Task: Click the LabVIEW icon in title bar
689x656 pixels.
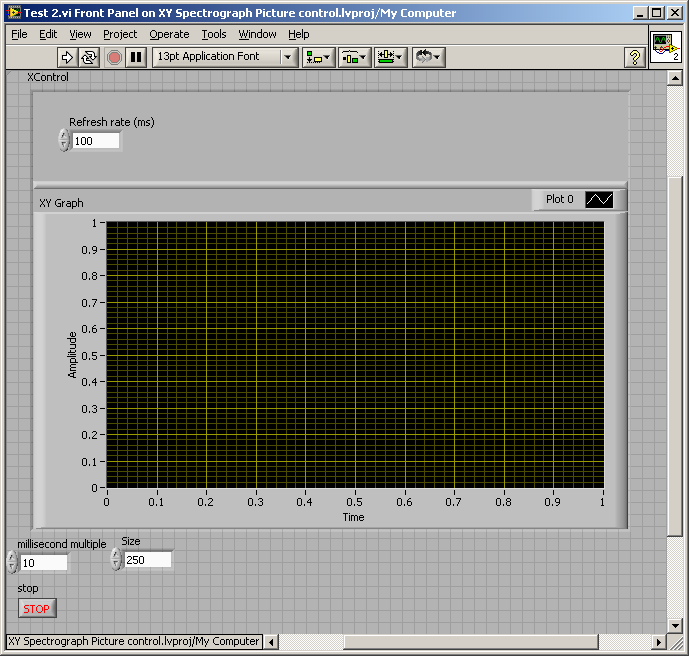Action: 14,13
